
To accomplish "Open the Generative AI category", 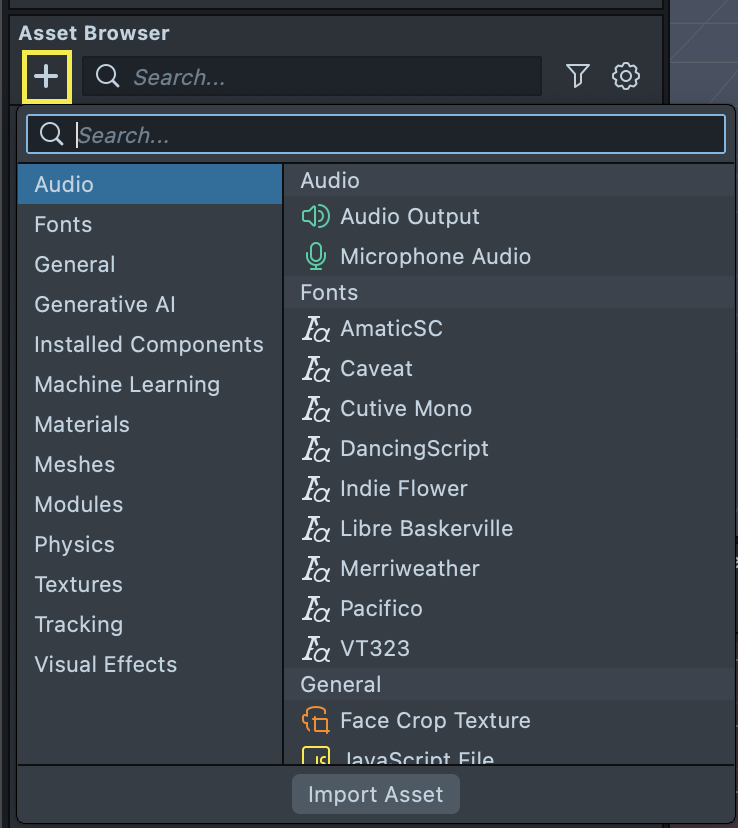I will click(105, 305).
